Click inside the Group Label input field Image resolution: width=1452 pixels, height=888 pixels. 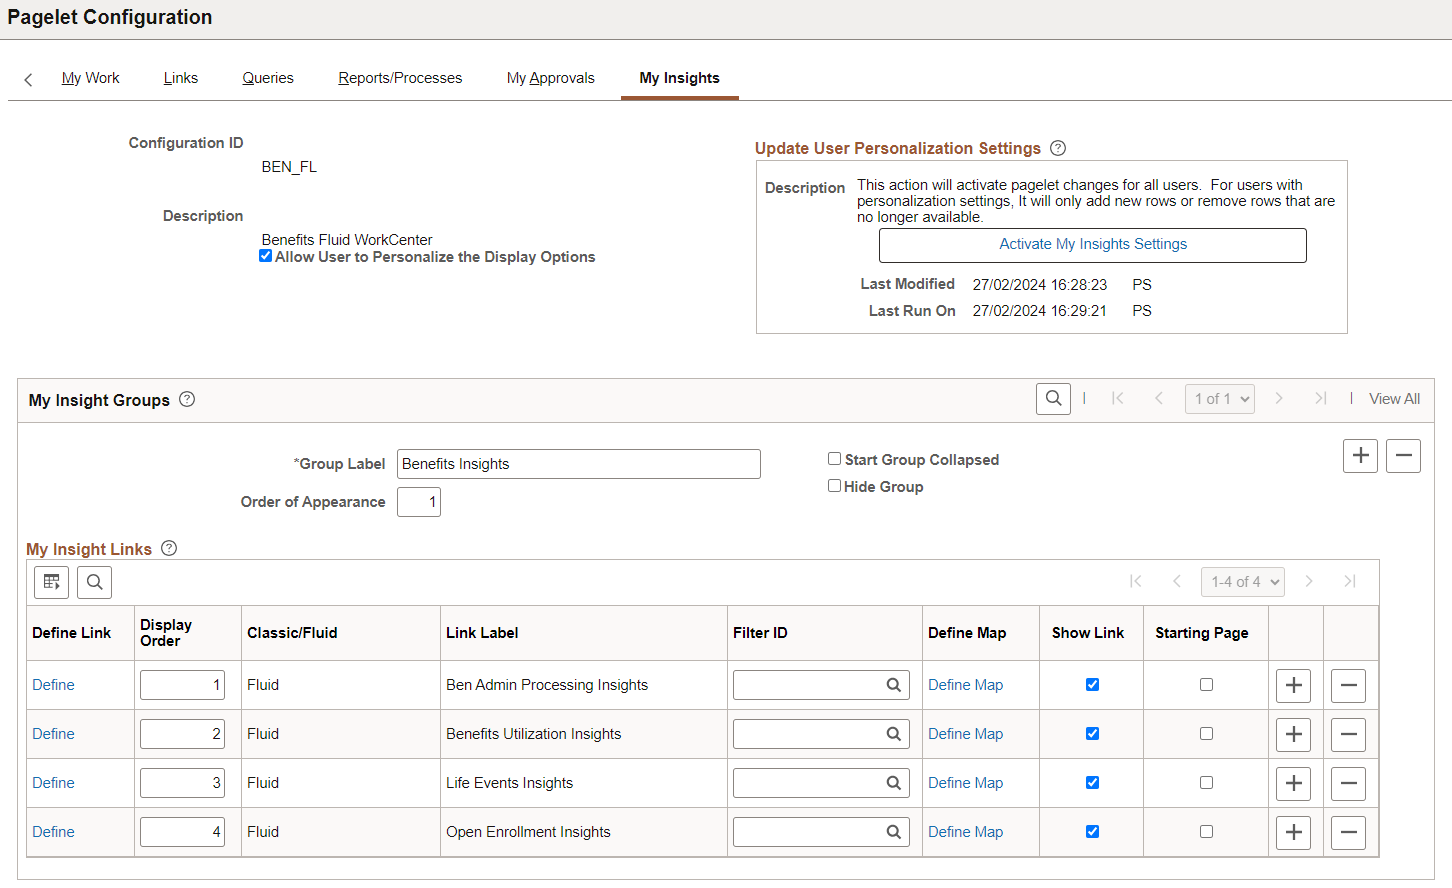pyautogui.click(x=578, y=463)
